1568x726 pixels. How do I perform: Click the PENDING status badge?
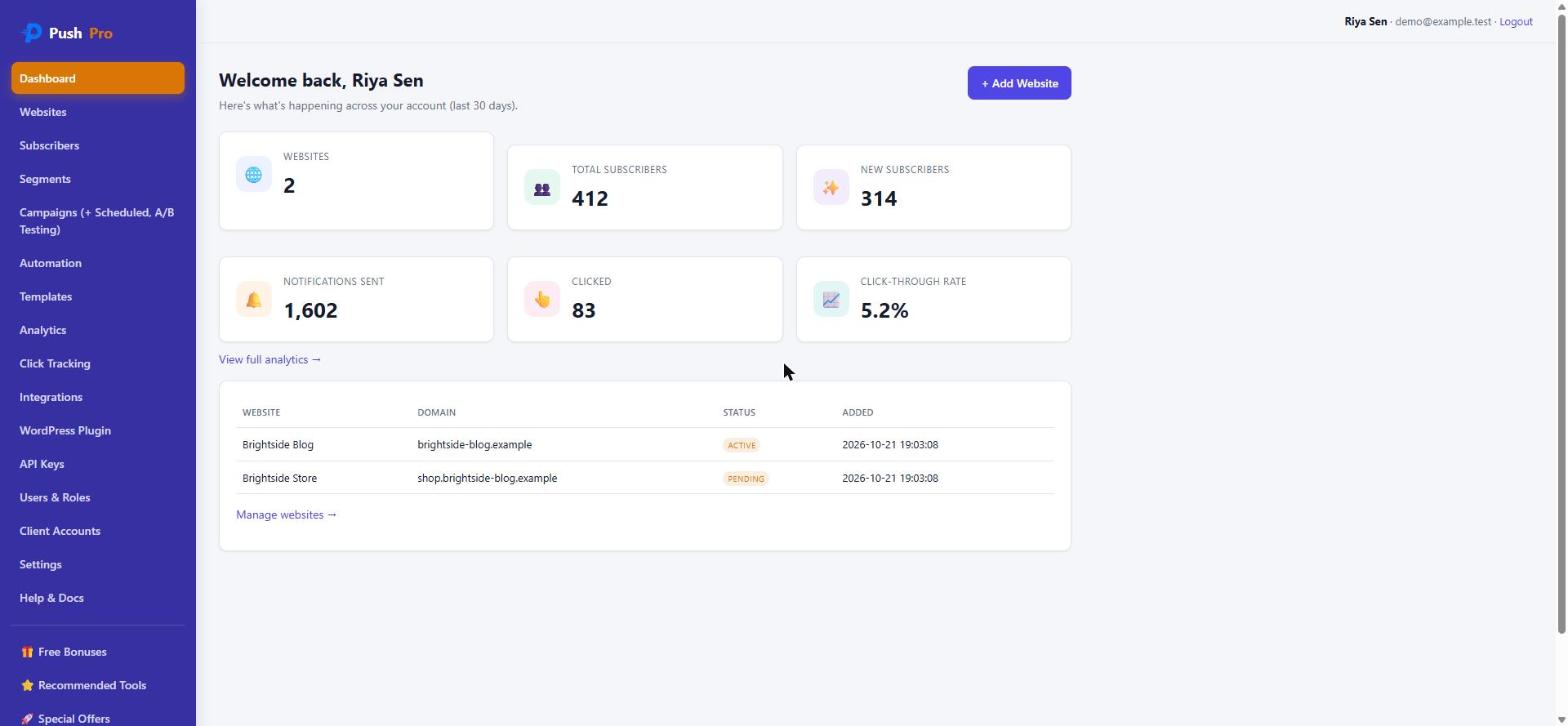[x=746, y=479]
